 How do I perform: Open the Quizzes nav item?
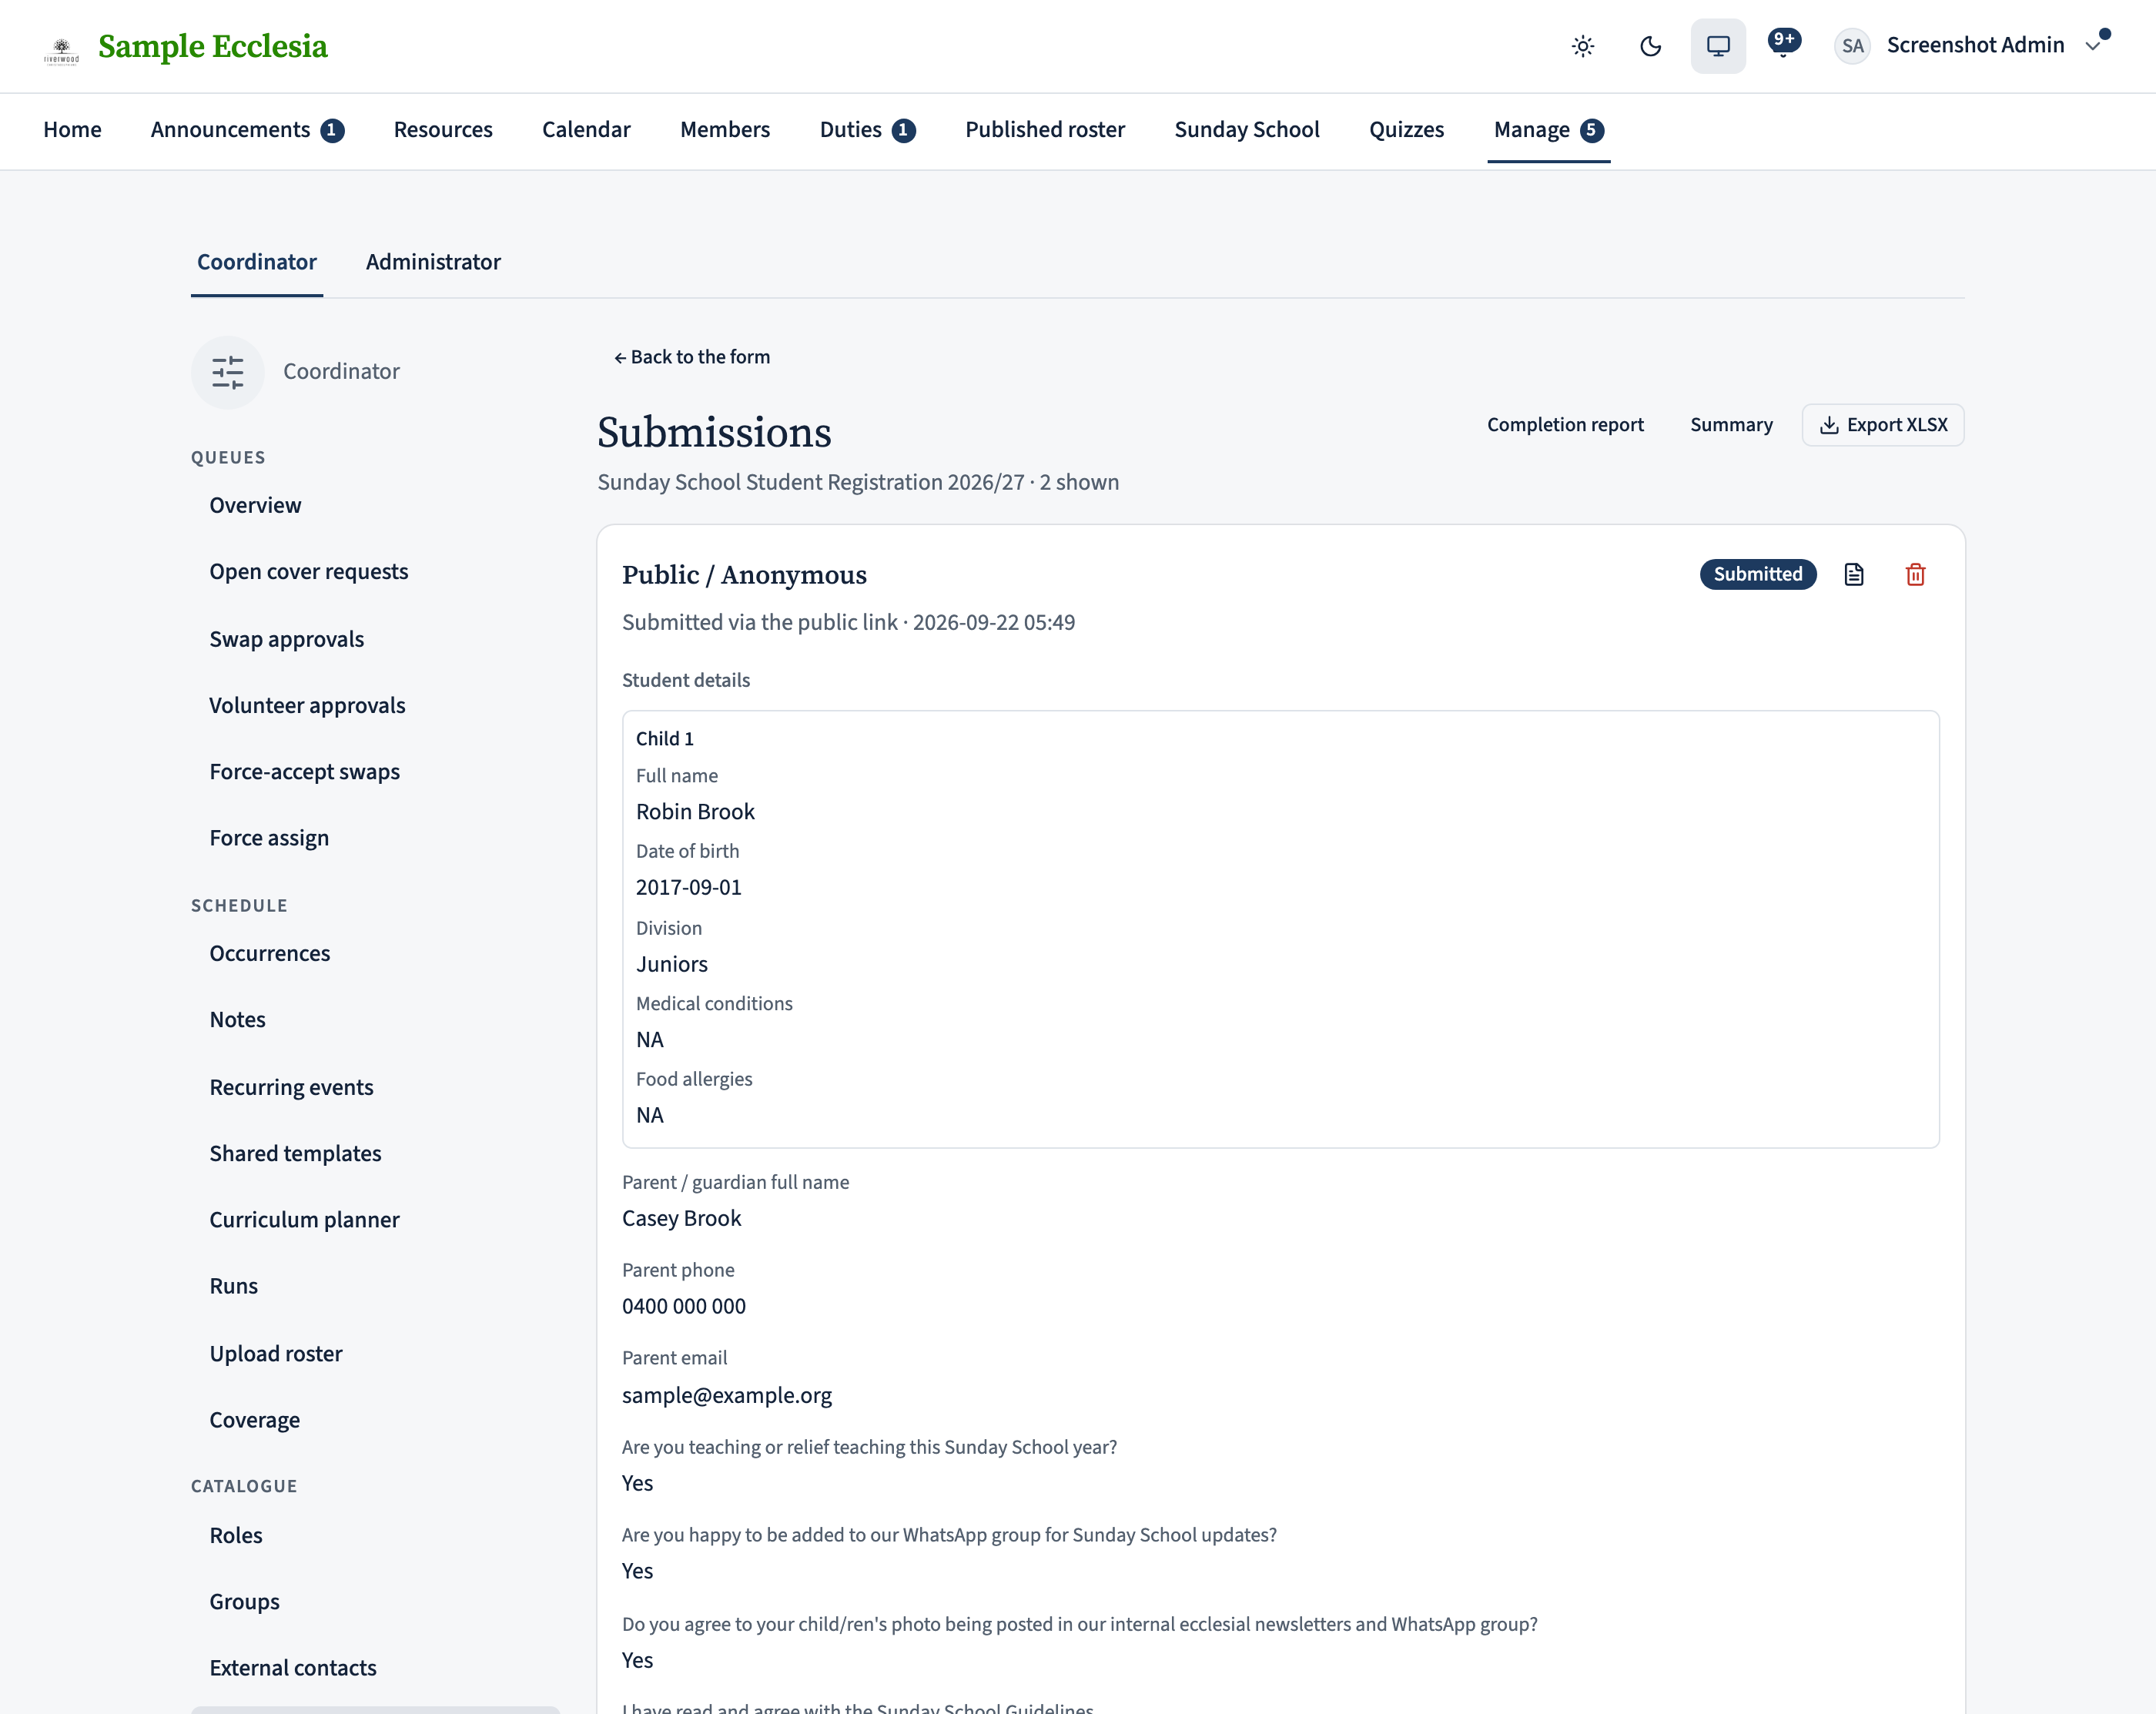coord(1406,130)
